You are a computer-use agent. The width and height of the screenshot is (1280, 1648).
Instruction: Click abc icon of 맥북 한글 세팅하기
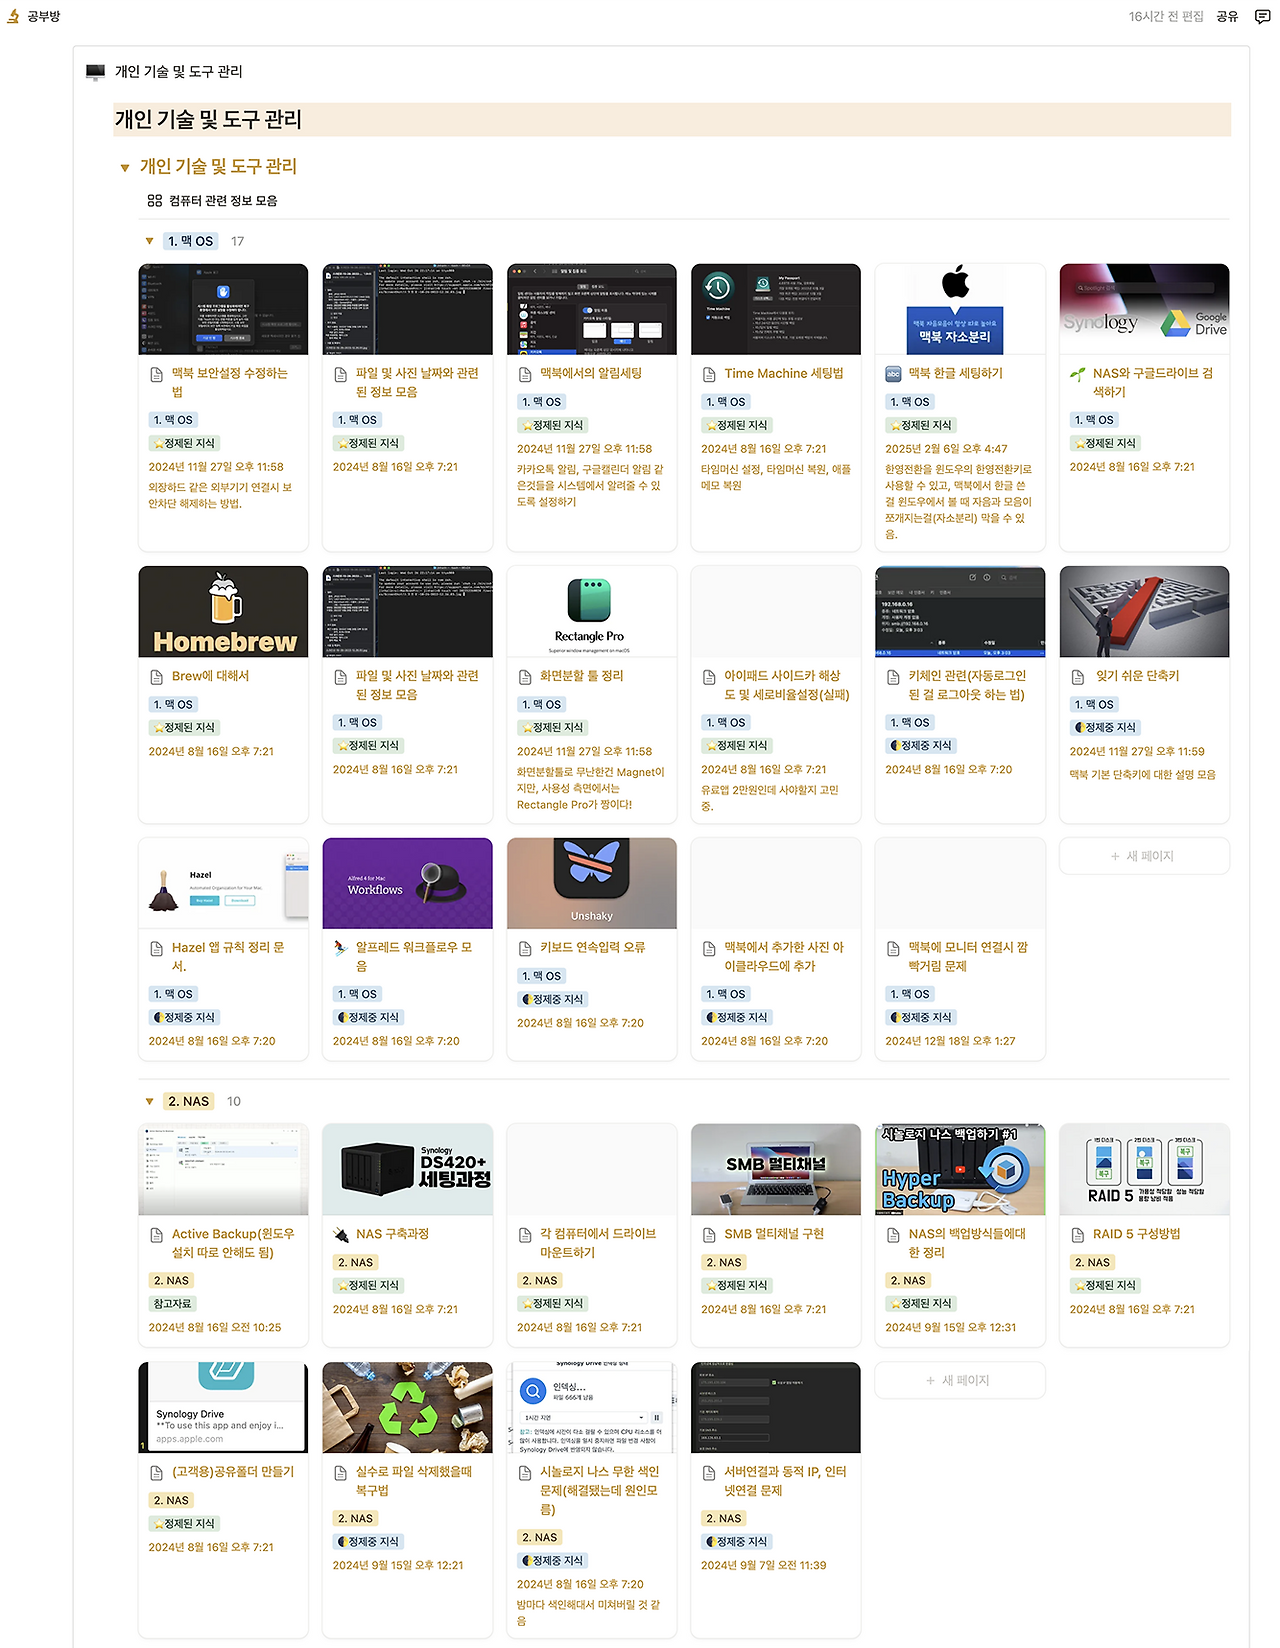pyautogui.click(x=893, y=374)
